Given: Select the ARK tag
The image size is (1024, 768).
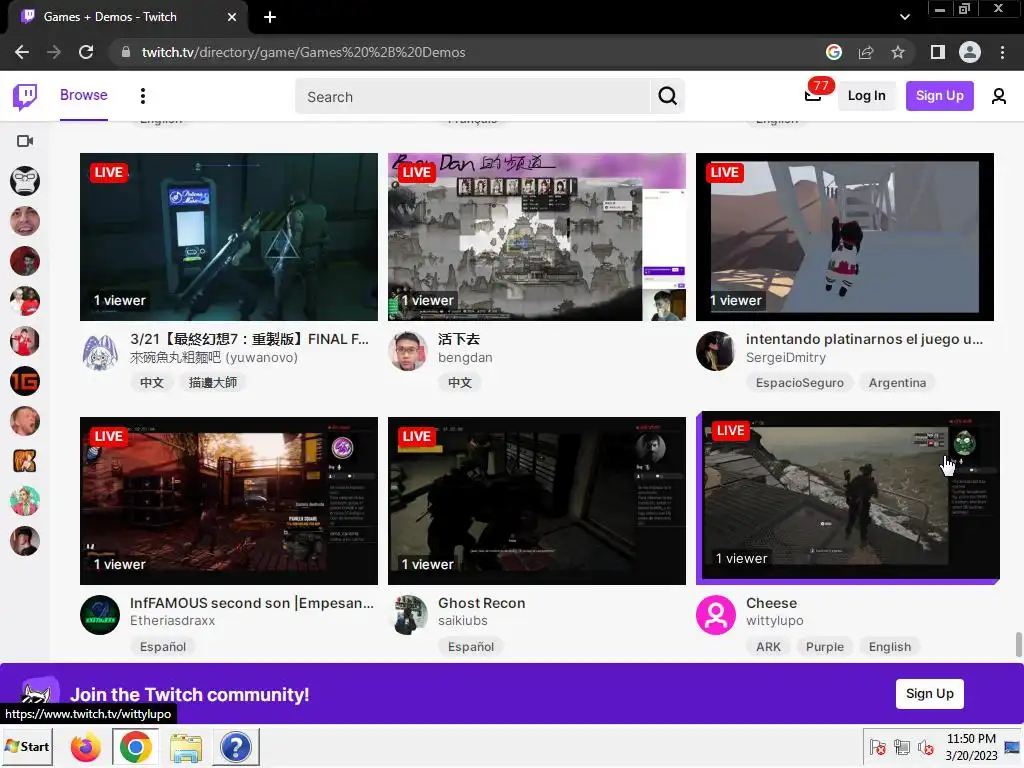Looking at the screenshot, I should pyautogui.click(x=768, y=647).
